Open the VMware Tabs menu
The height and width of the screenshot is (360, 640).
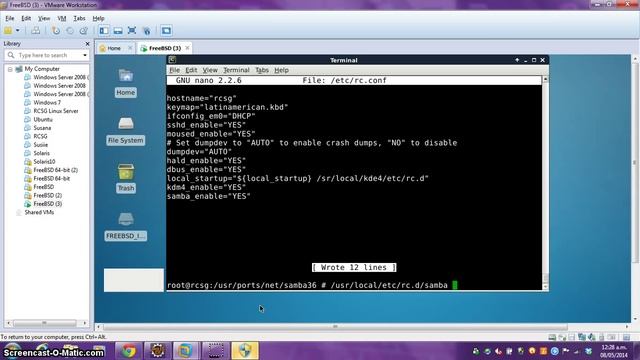79,18
